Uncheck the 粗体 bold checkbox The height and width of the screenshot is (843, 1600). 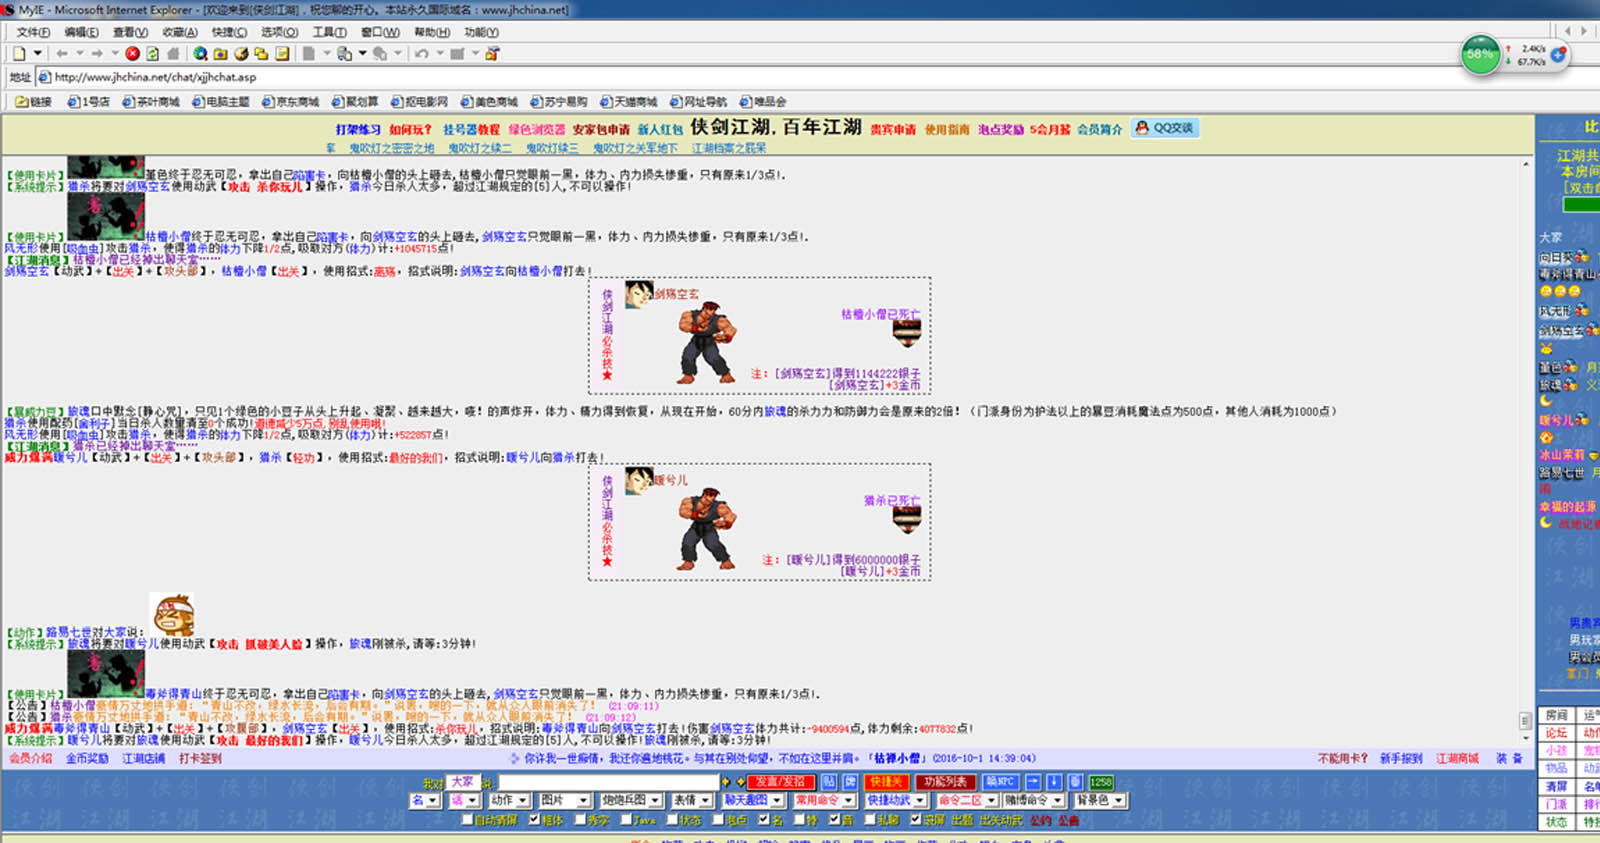[x=534, y=819]
